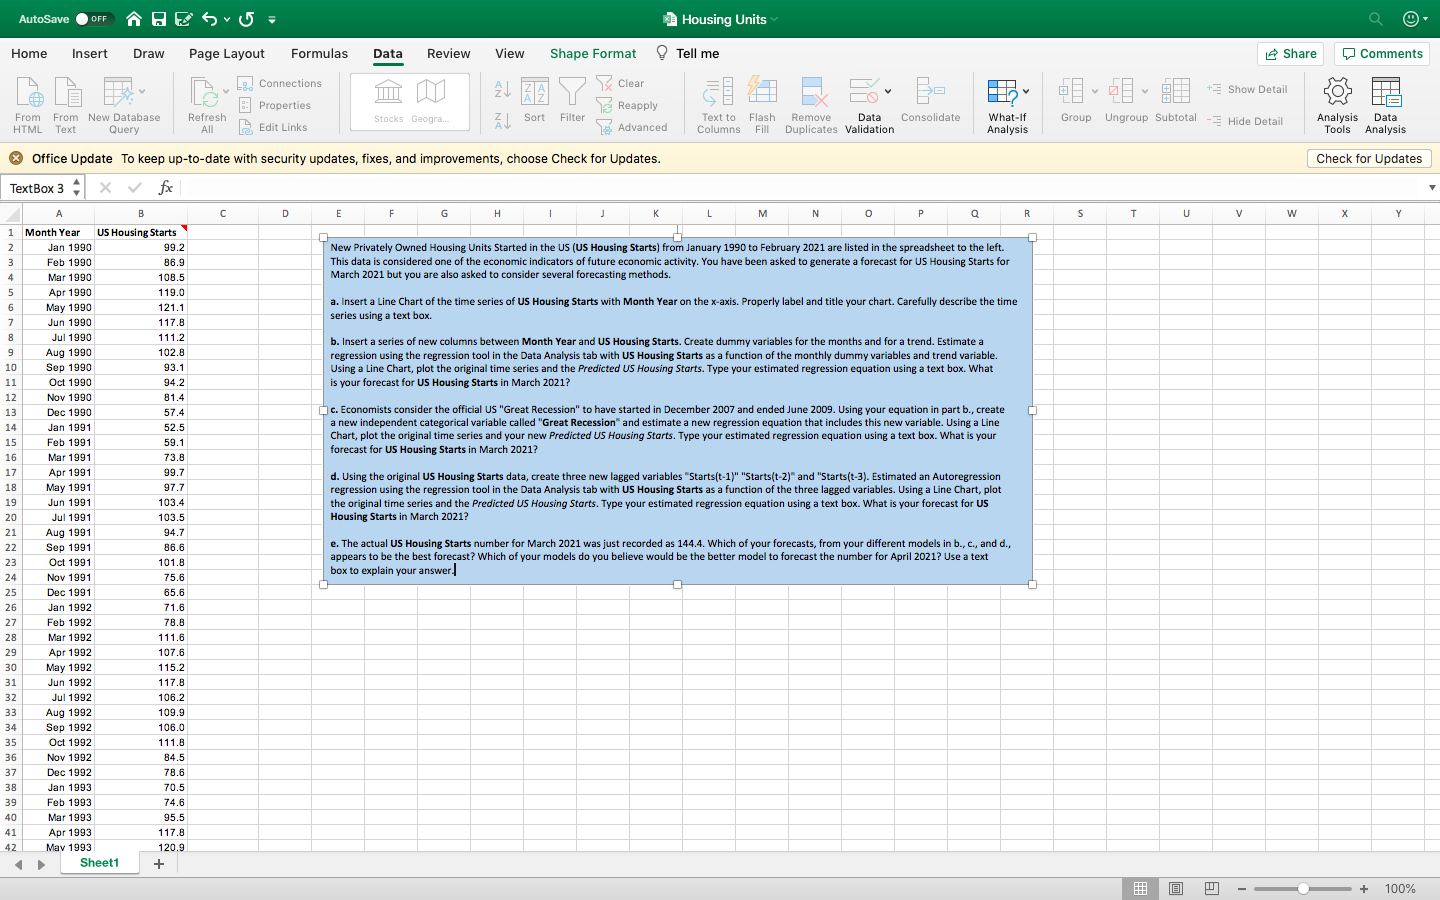Viewport: 1440px width, 900px height.
Task: Expand the formula bar
Action: pos(1432,188)
